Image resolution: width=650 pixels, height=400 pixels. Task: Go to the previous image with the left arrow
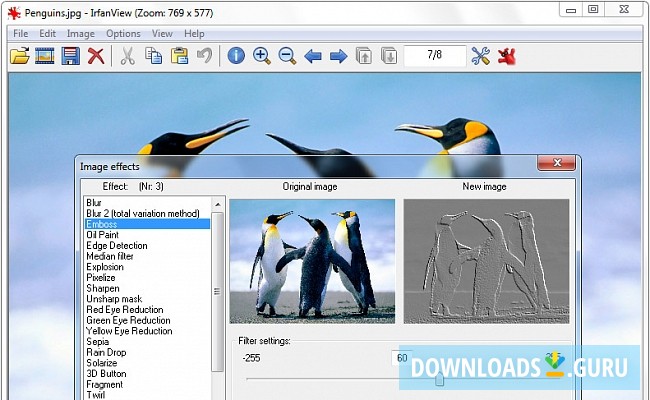pyautogui.click(x=313, y=56)
